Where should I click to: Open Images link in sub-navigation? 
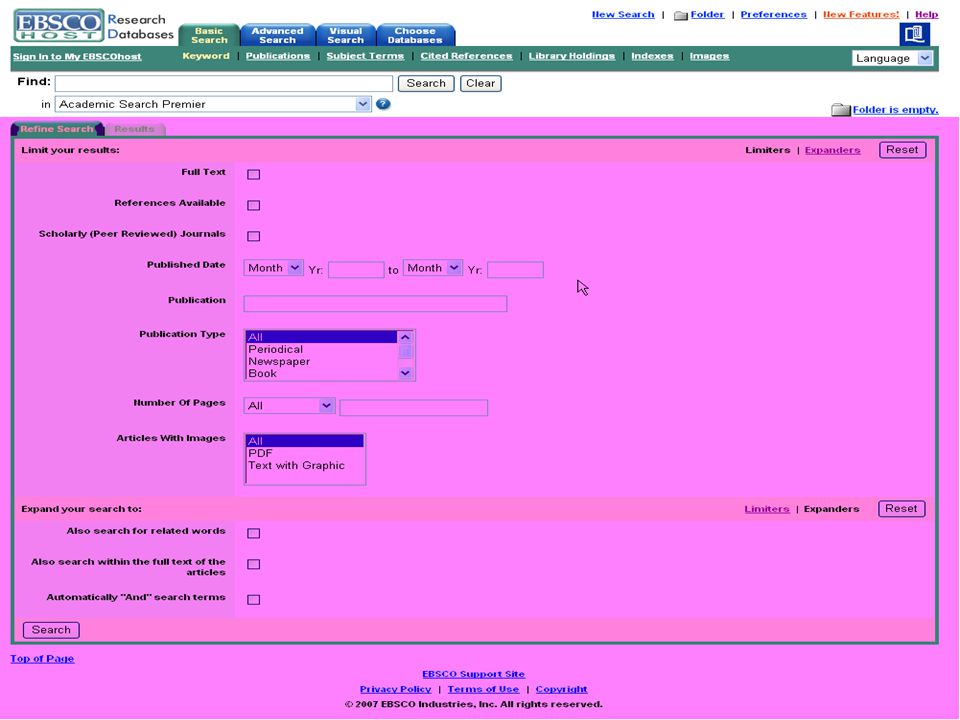click(709, 56)
